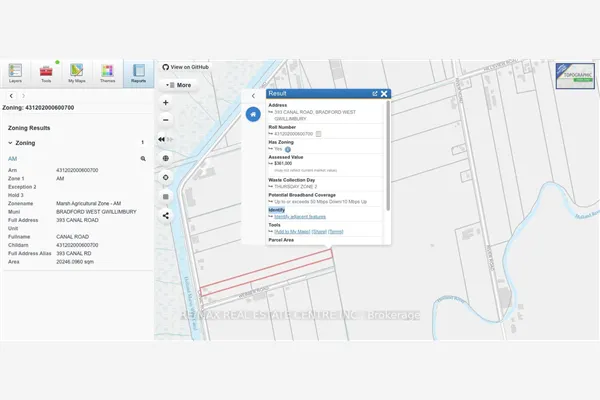600x400 pixels.
Task: Click the AM zone magnifier icon
Action: [143, 158]
